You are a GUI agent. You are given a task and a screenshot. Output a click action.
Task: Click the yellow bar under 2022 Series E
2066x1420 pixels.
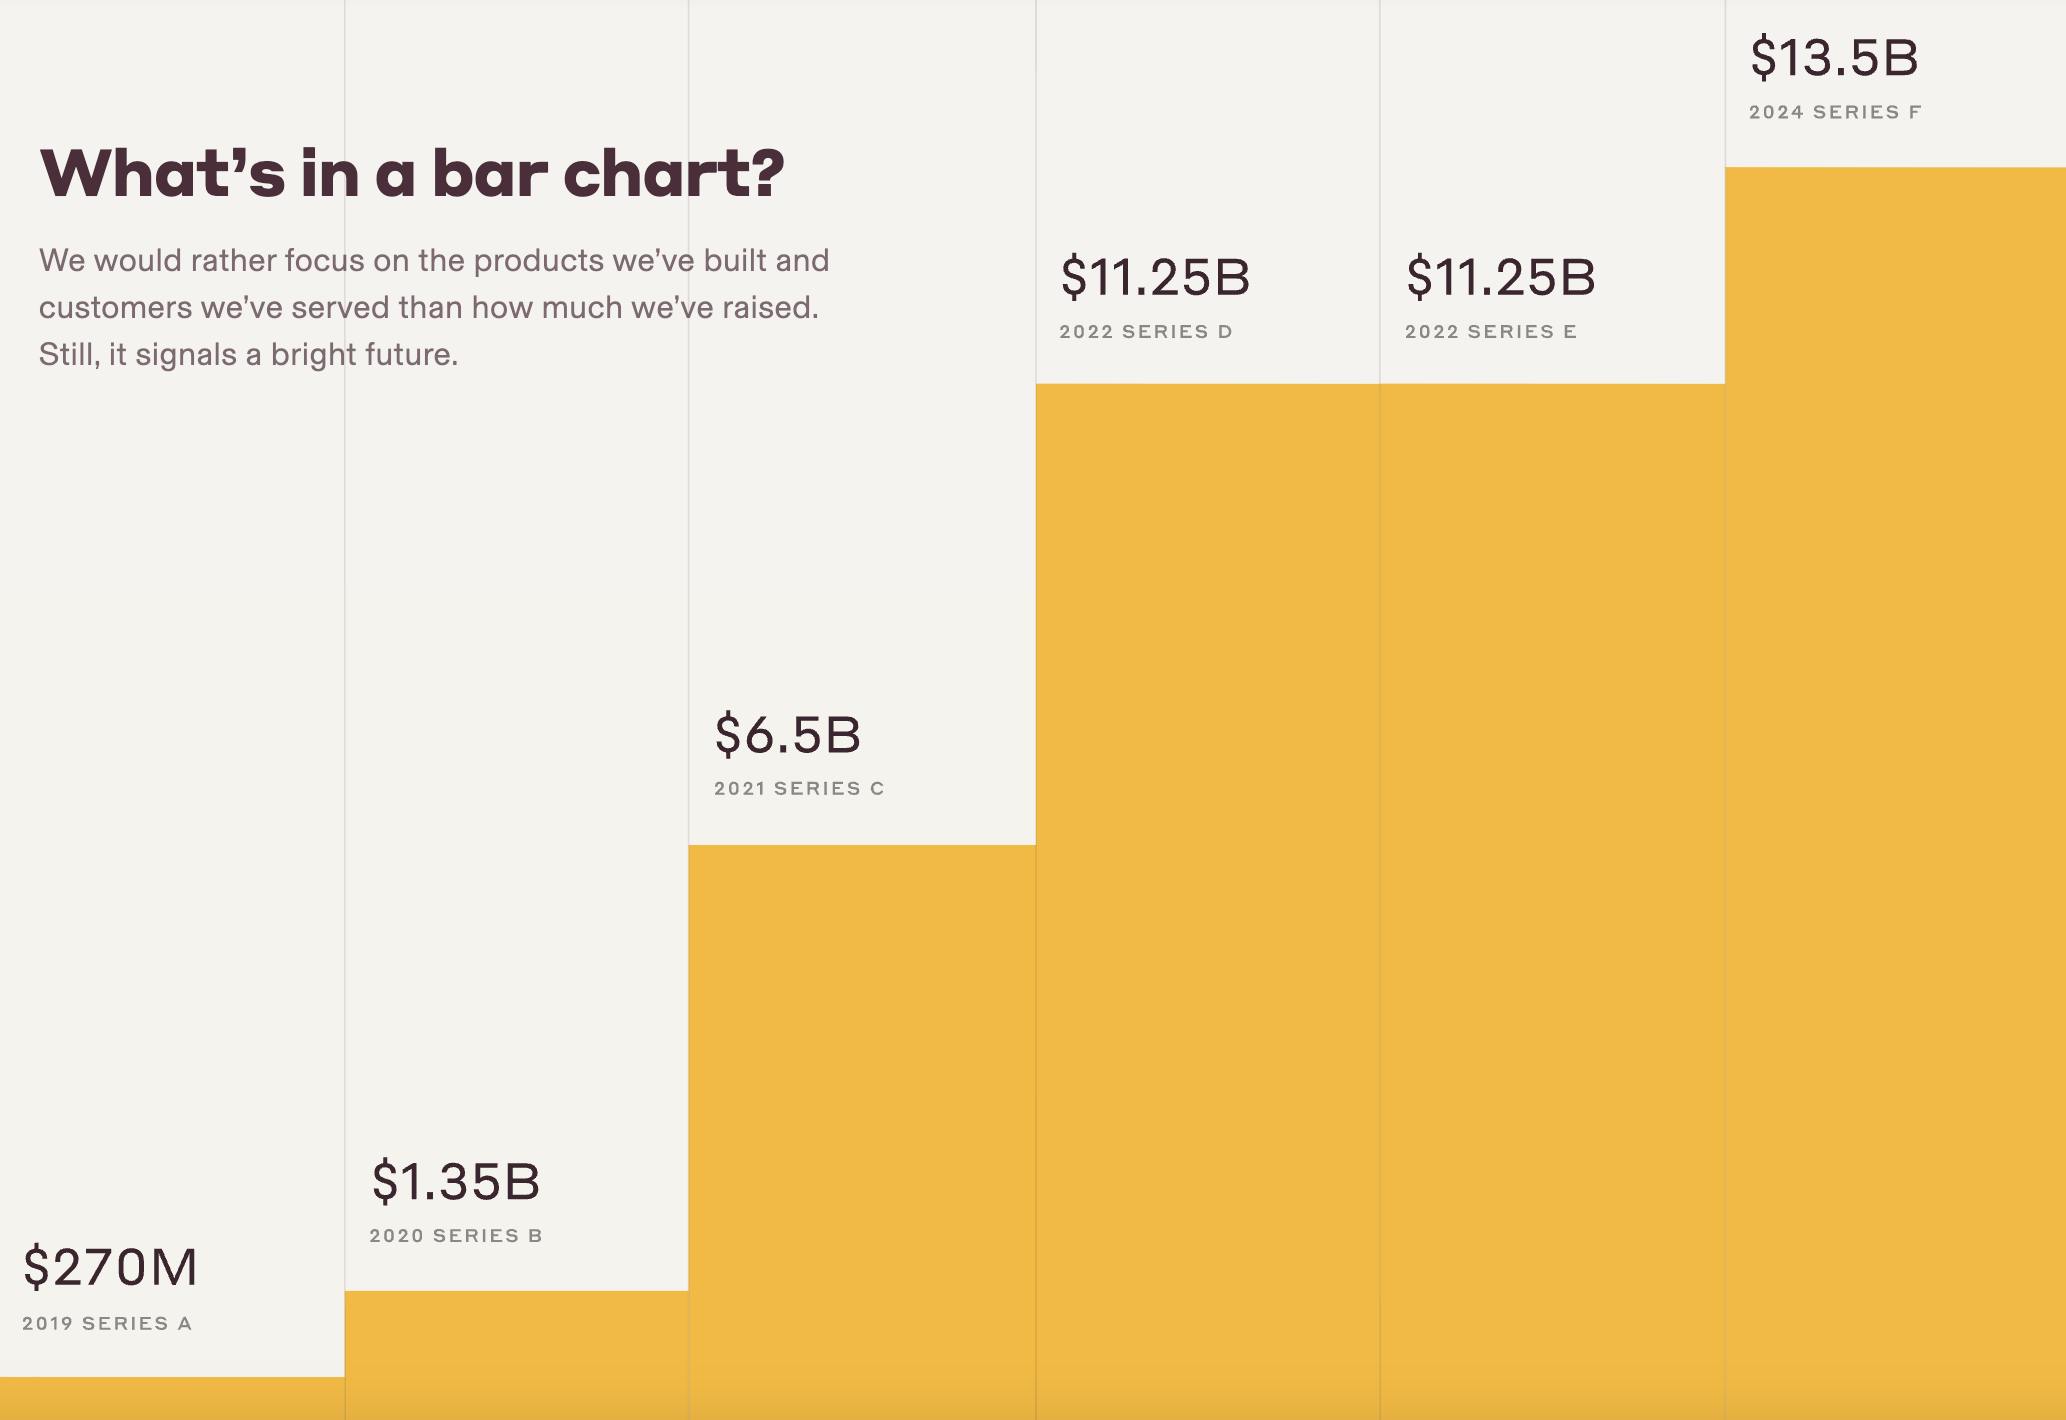1552,900
